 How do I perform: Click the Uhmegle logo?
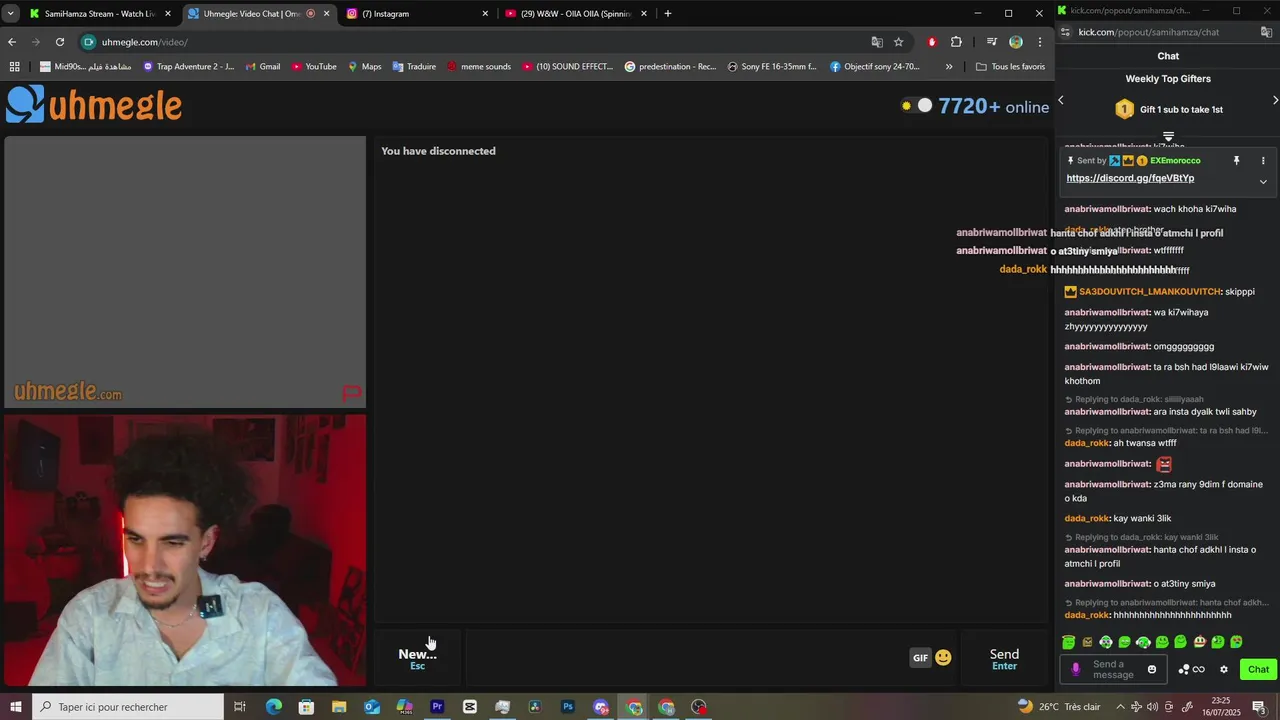94,104
